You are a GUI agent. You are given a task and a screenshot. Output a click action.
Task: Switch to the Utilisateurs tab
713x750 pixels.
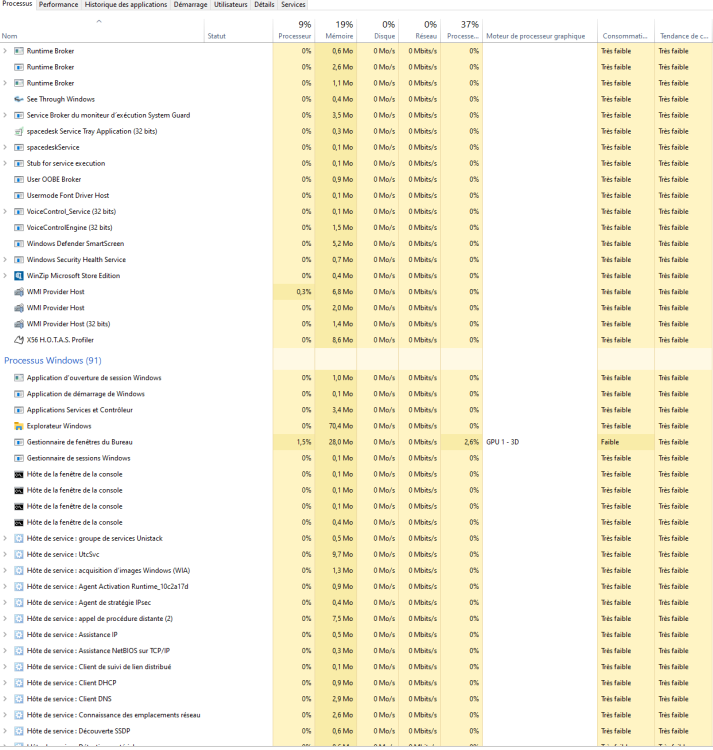pyautogui.click(x=230, y=4)
